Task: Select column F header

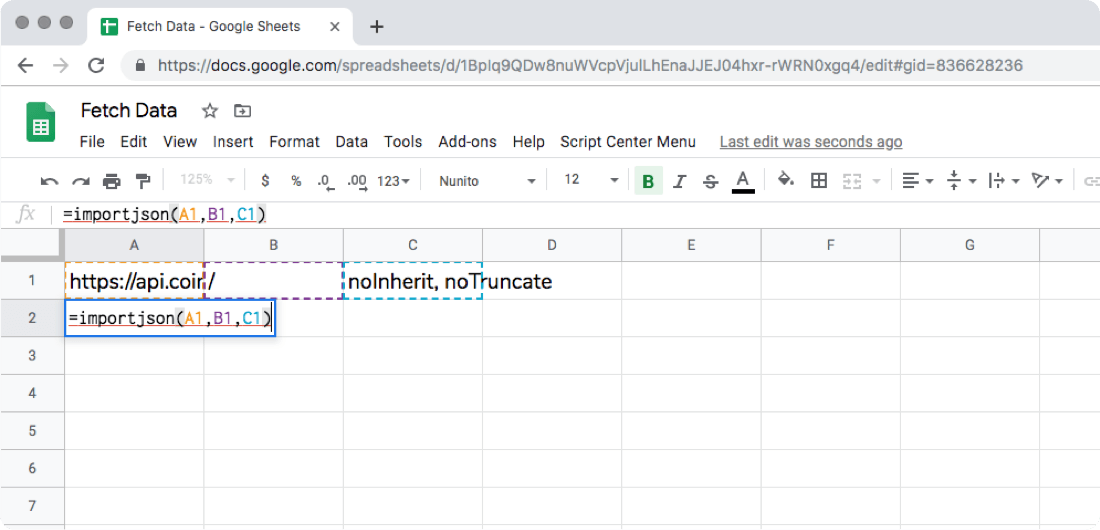Action: 830,244
